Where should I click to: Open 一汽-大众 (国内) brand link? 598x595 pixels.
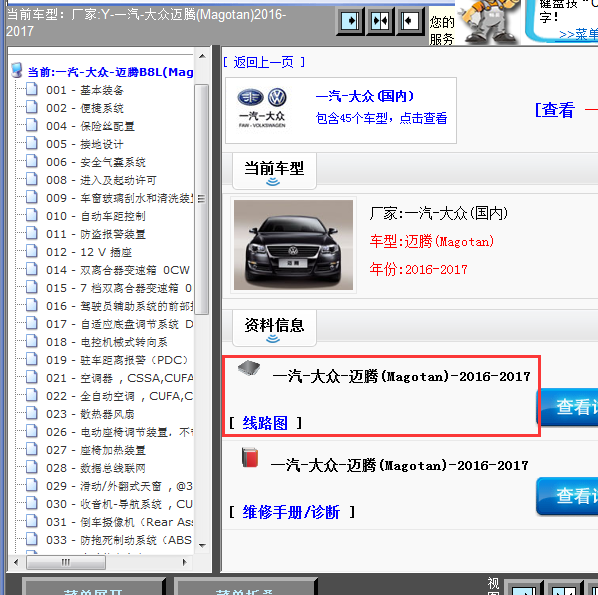click(365, 96)
